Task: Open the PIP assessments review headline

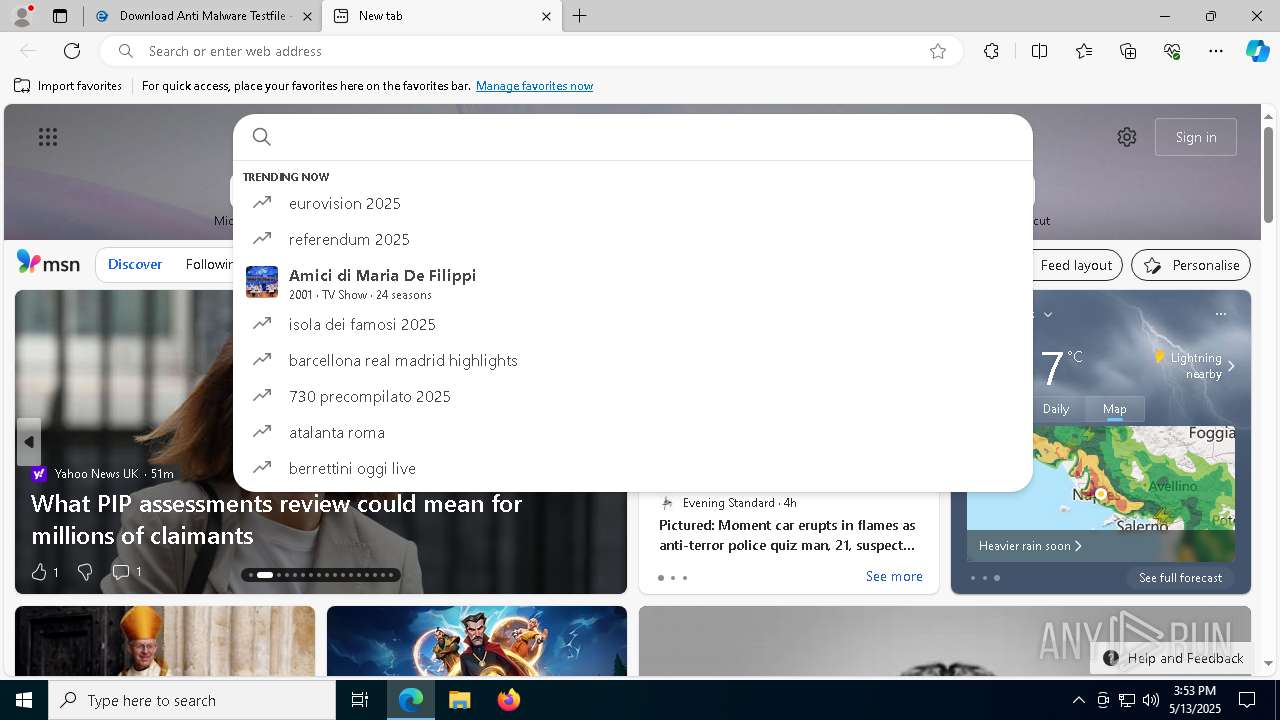Action: pyautogui.click(x=276, y=519)
